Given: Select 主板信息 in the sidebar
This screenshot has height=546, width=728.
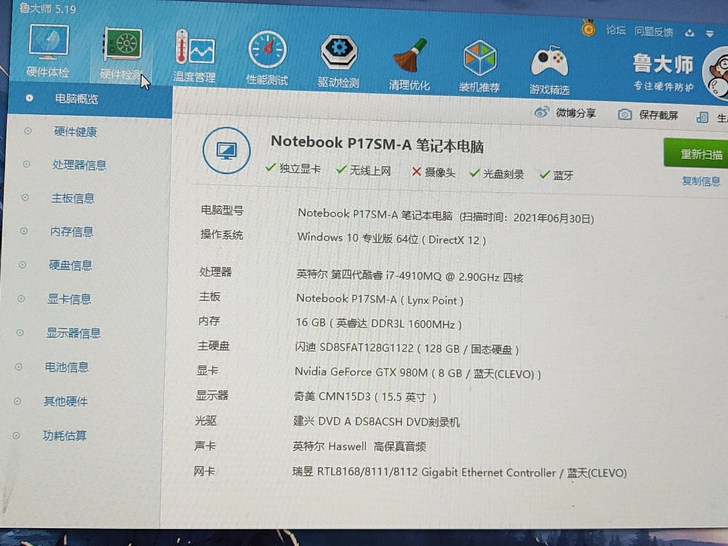Looking at the screenshot, I should coord(72,198).
